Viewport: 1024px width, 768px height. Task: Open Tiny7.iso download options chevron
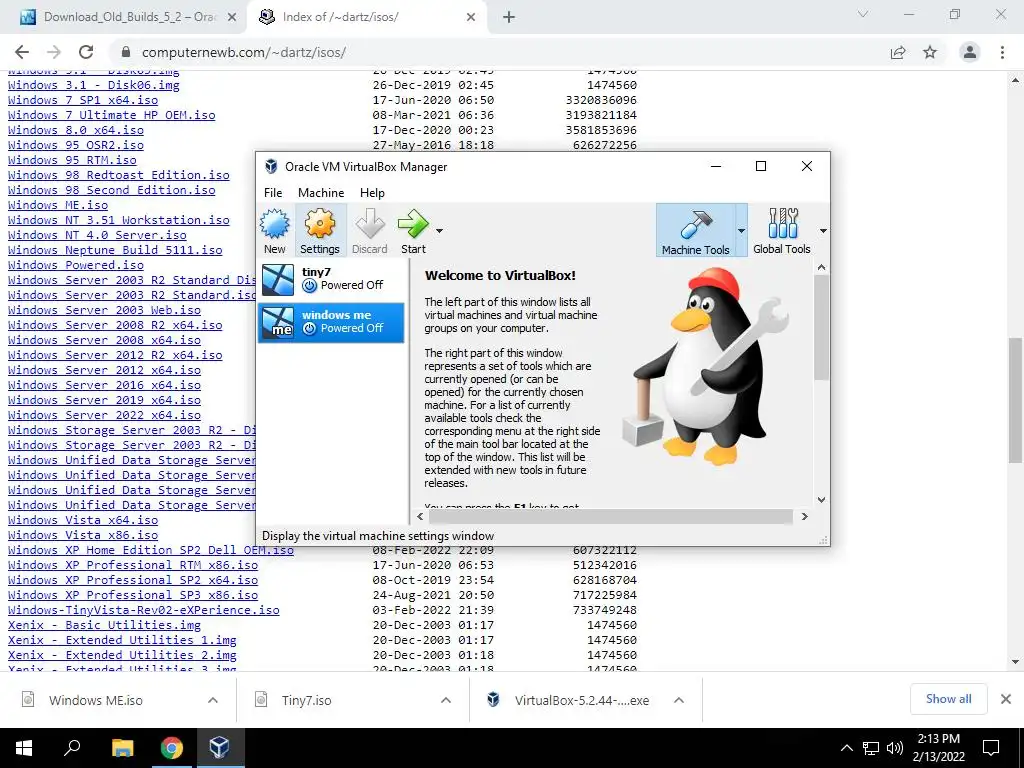pyautogui.click(x=446, y=700)
